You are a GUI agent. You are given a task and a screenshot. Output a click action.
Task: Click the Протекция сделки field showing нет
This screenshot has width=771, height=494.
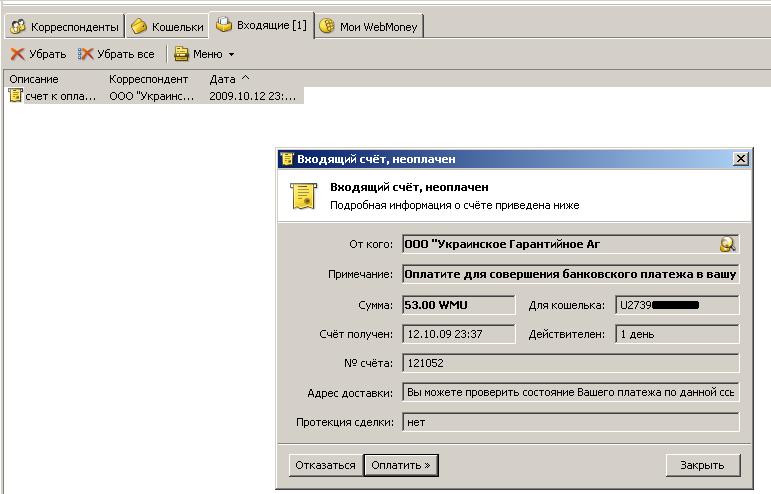click(x=570, y=422)
